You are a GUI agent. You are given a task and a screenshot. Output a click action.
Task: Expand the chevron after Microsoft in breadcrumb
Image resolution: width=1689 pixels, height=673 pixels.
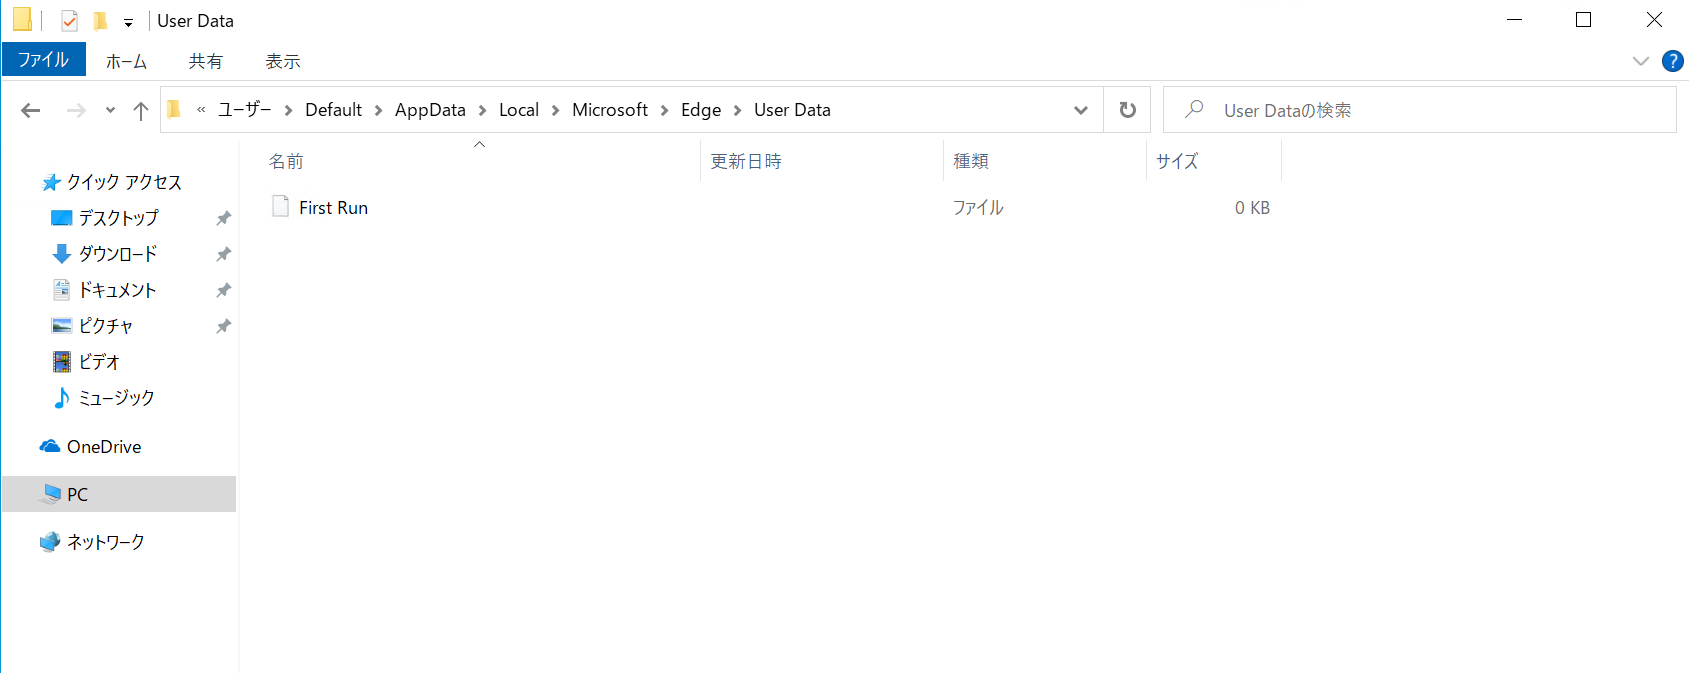664,110
